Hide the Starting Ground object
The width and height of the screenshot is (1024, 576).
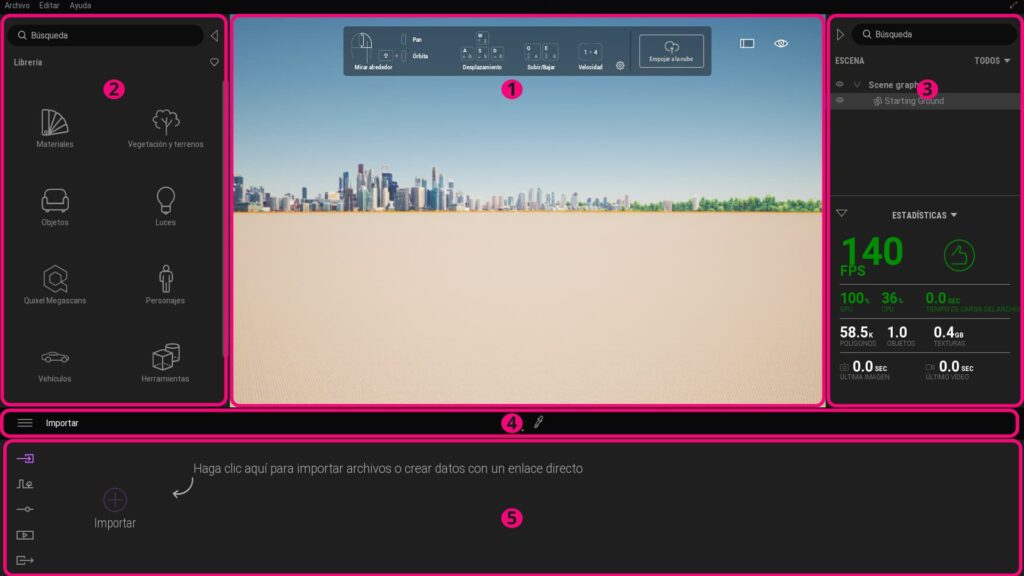(840, 100)
